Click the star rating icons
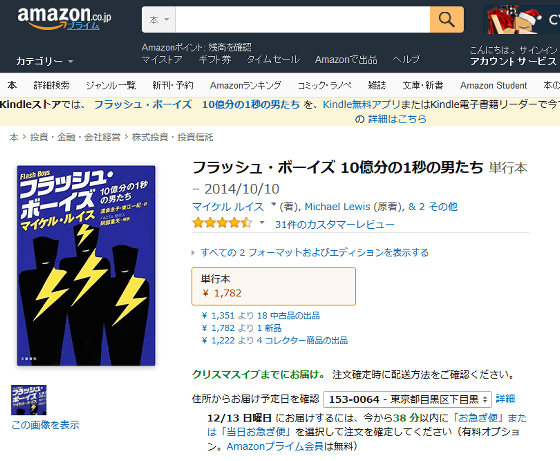Viewport: 560px width, 461px height. pos(222,224)
